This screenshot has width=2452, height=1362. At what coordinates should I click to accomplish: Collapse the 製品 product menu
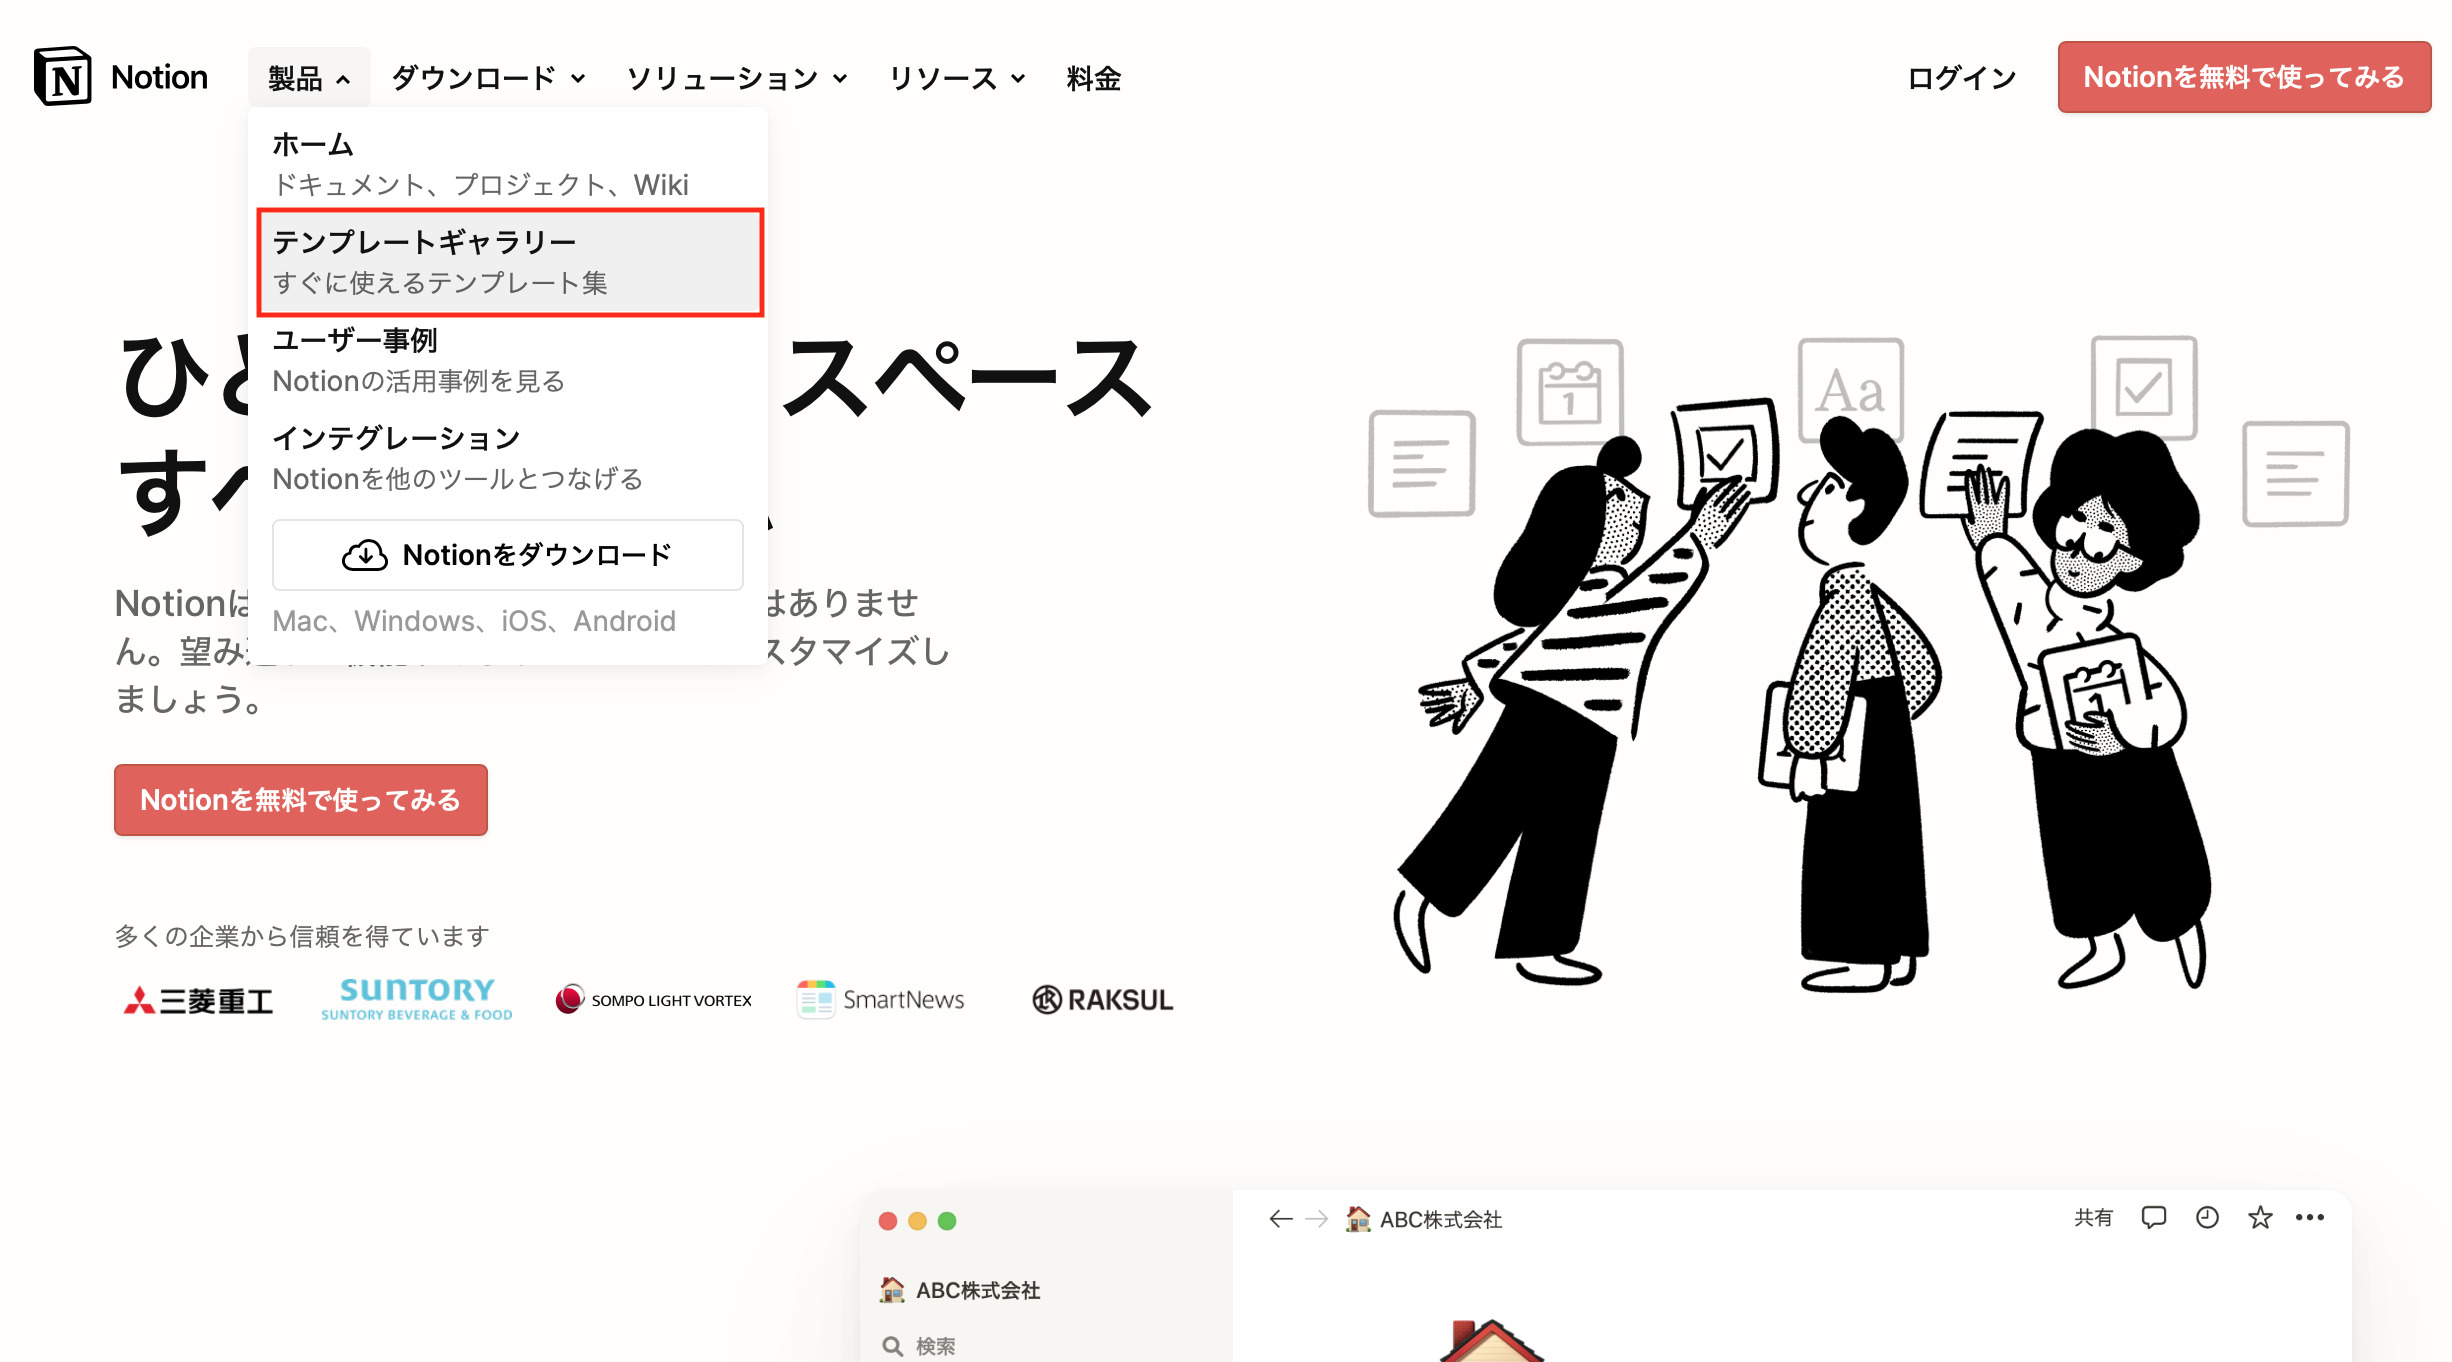(309, 78)
